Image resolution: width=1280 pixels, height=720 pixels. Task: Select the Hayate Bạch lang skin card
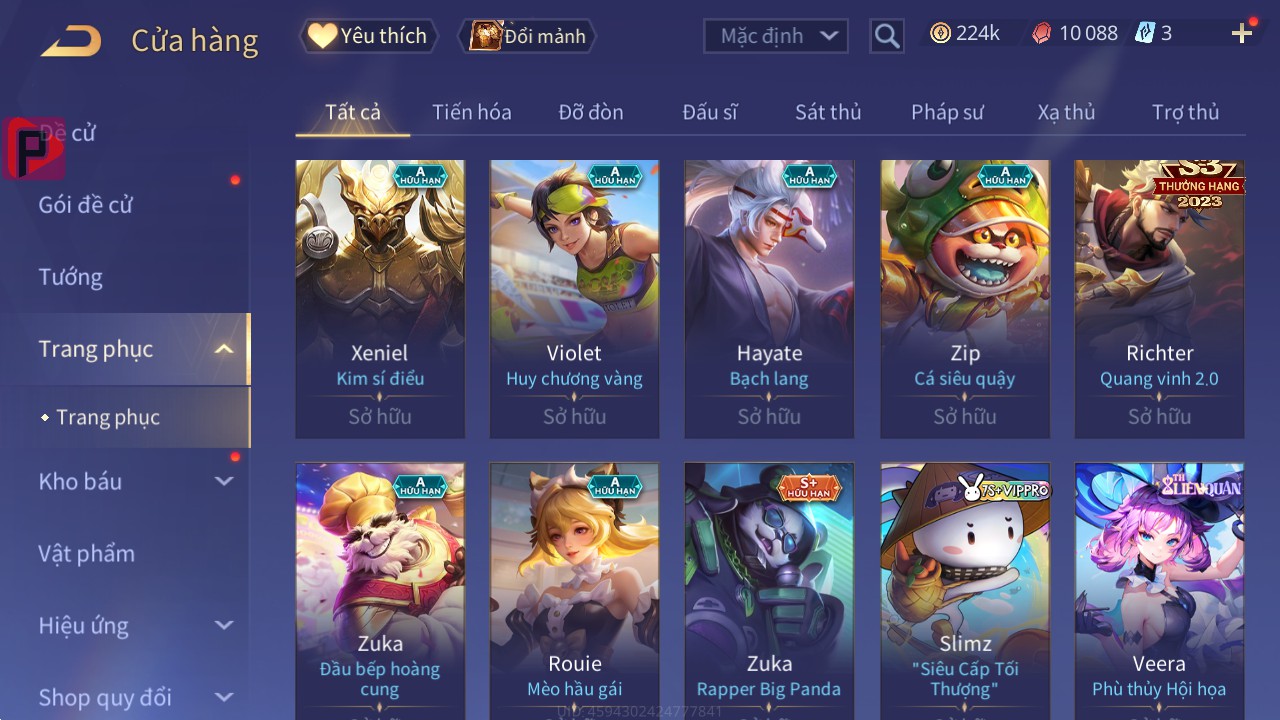tap(770, 299)
